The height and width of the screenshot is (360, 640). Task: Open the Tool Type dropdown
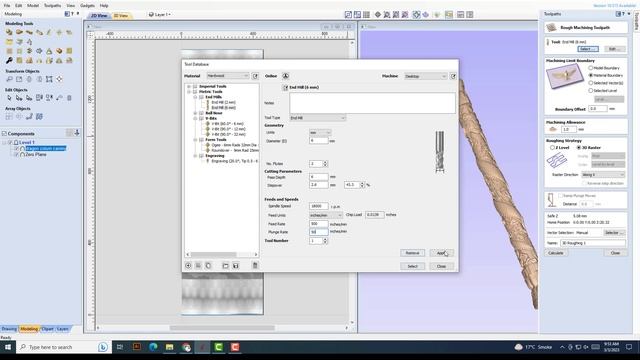pyautogui.click(x=318, y=118)
